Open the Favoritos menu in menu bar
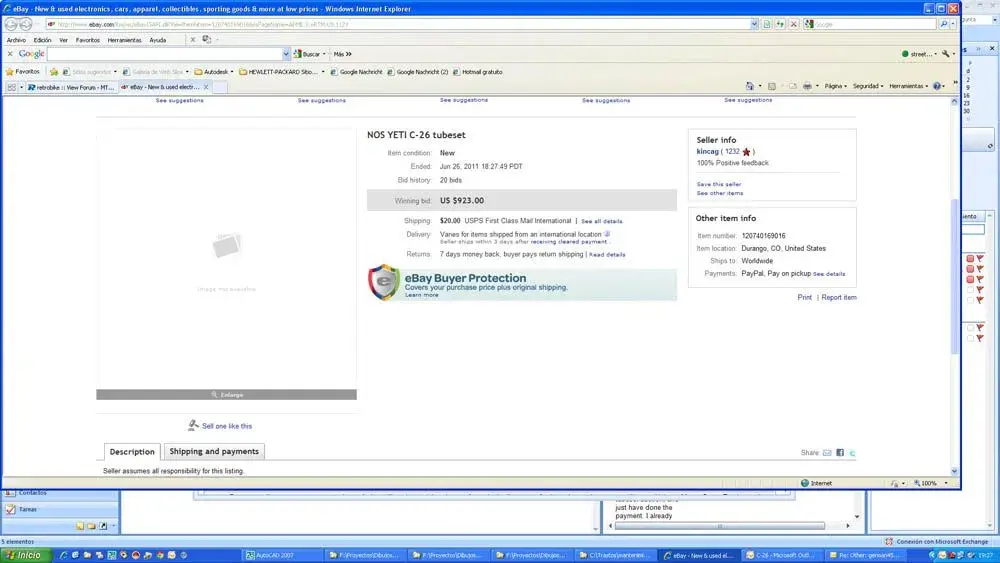This screenshot has width=1000, height=563. coord(88,40)
